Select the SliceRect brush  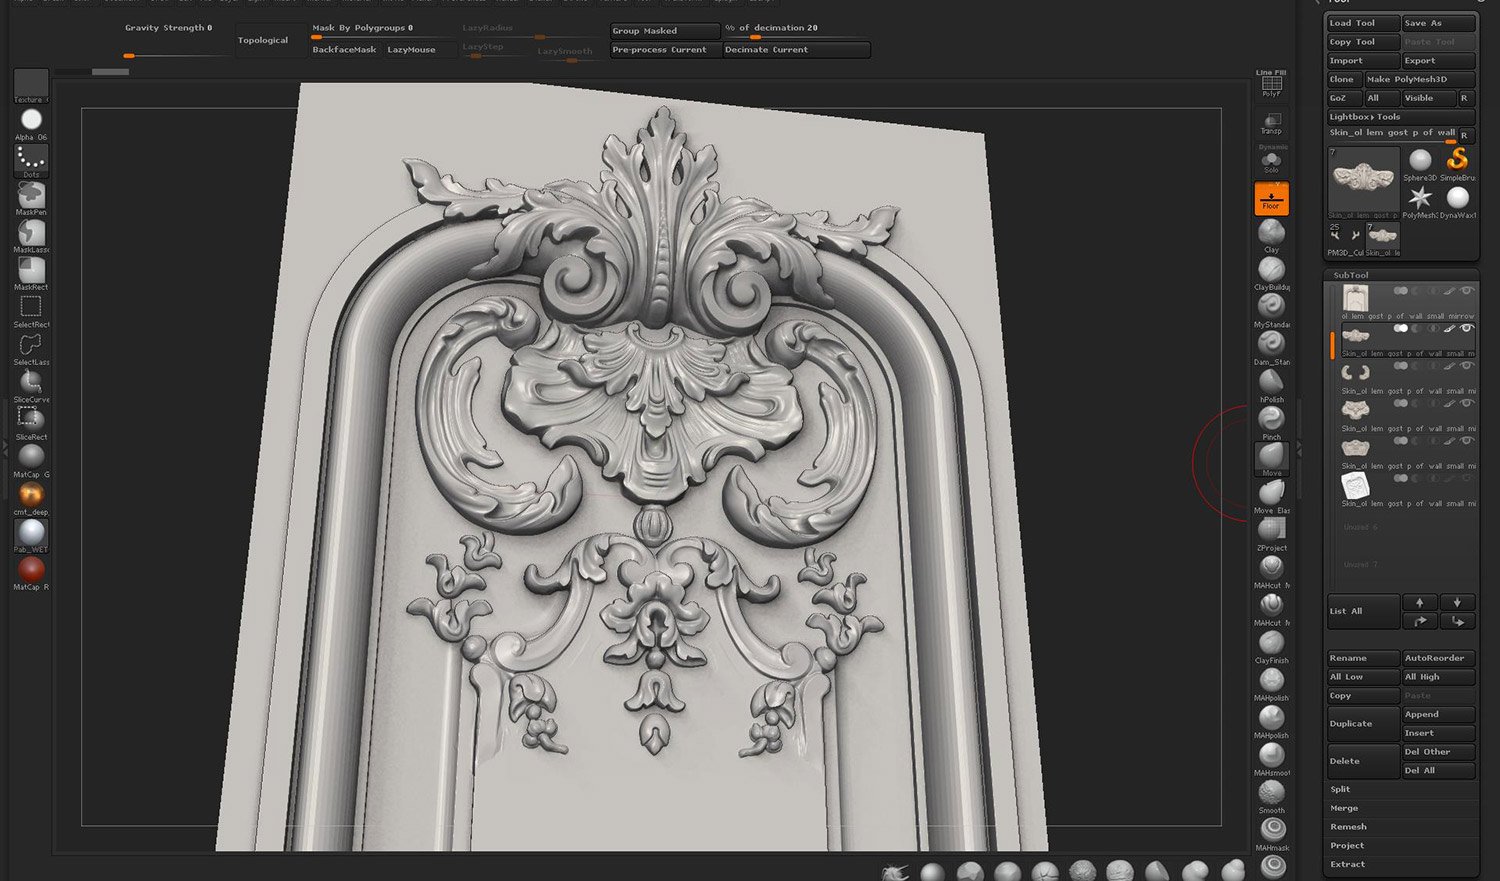tap(31, 421)
